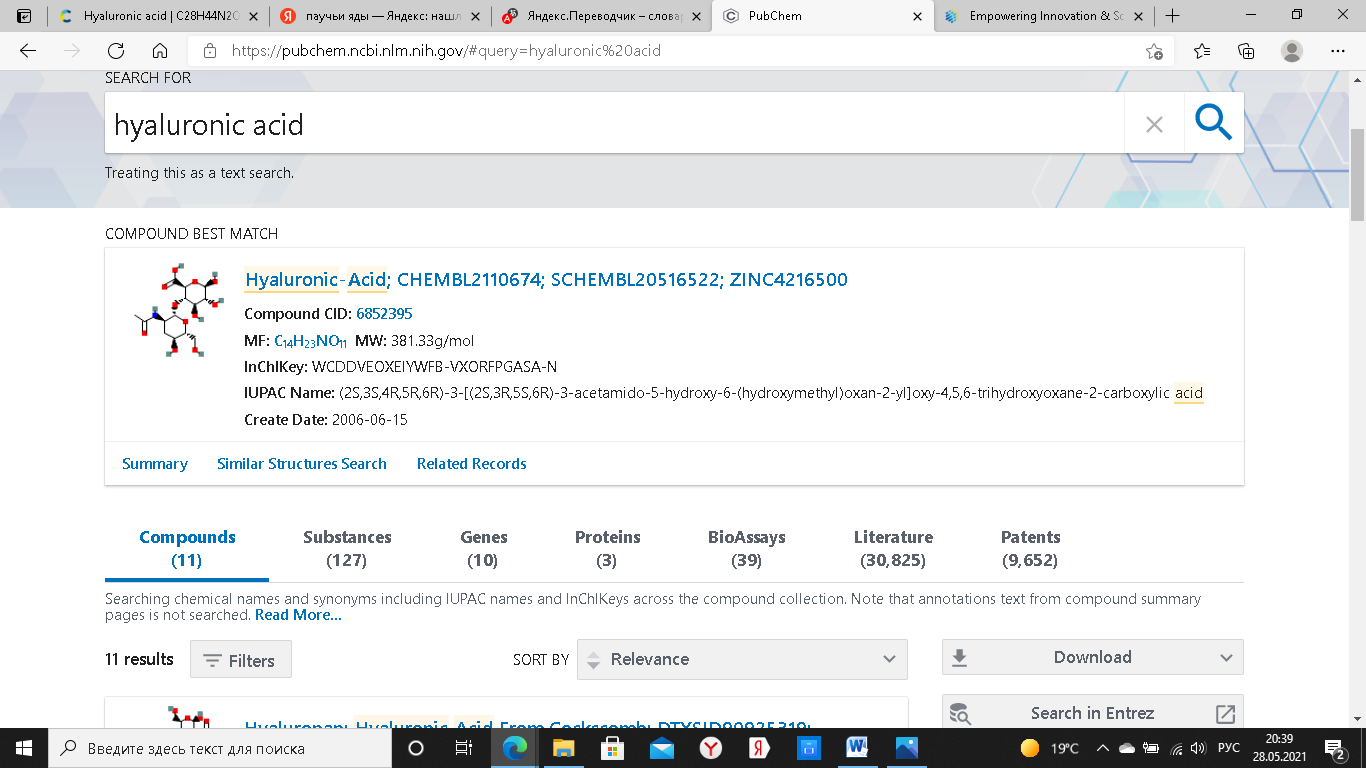
Task: Click the Search in Entrez button
Action: 1093,713
